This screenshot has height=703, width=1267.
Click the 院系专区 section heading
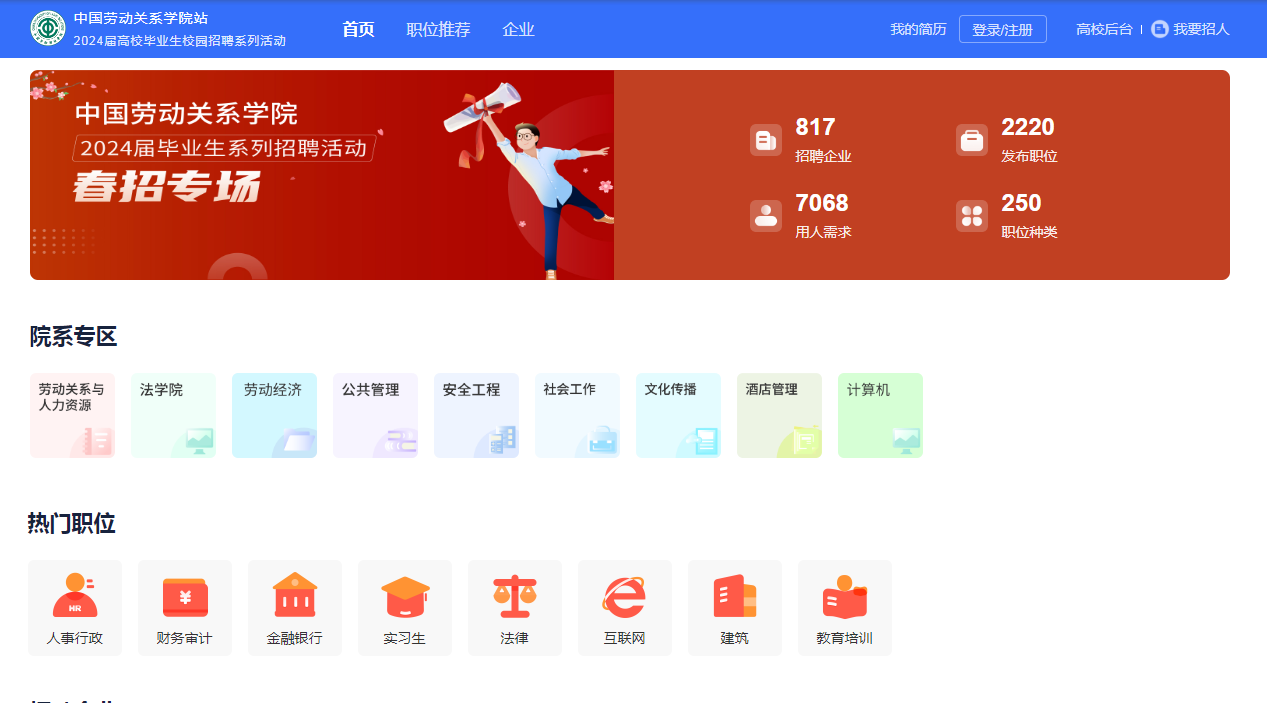point(73,337)
